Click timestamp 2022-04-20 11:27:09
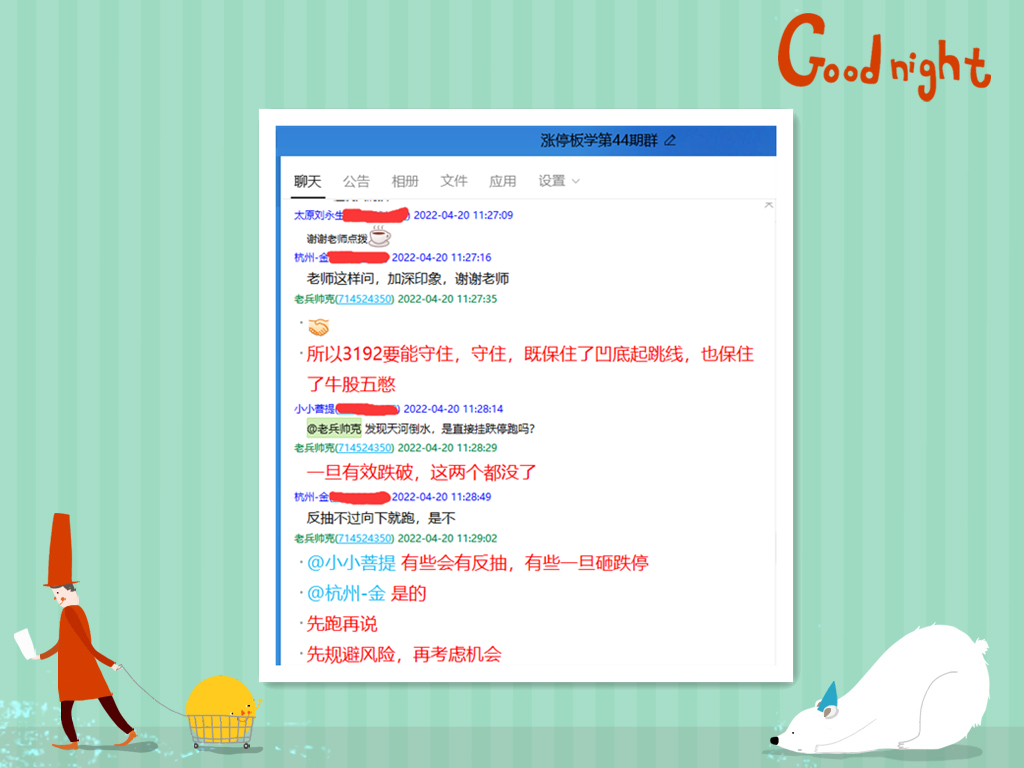 [463, 216]
